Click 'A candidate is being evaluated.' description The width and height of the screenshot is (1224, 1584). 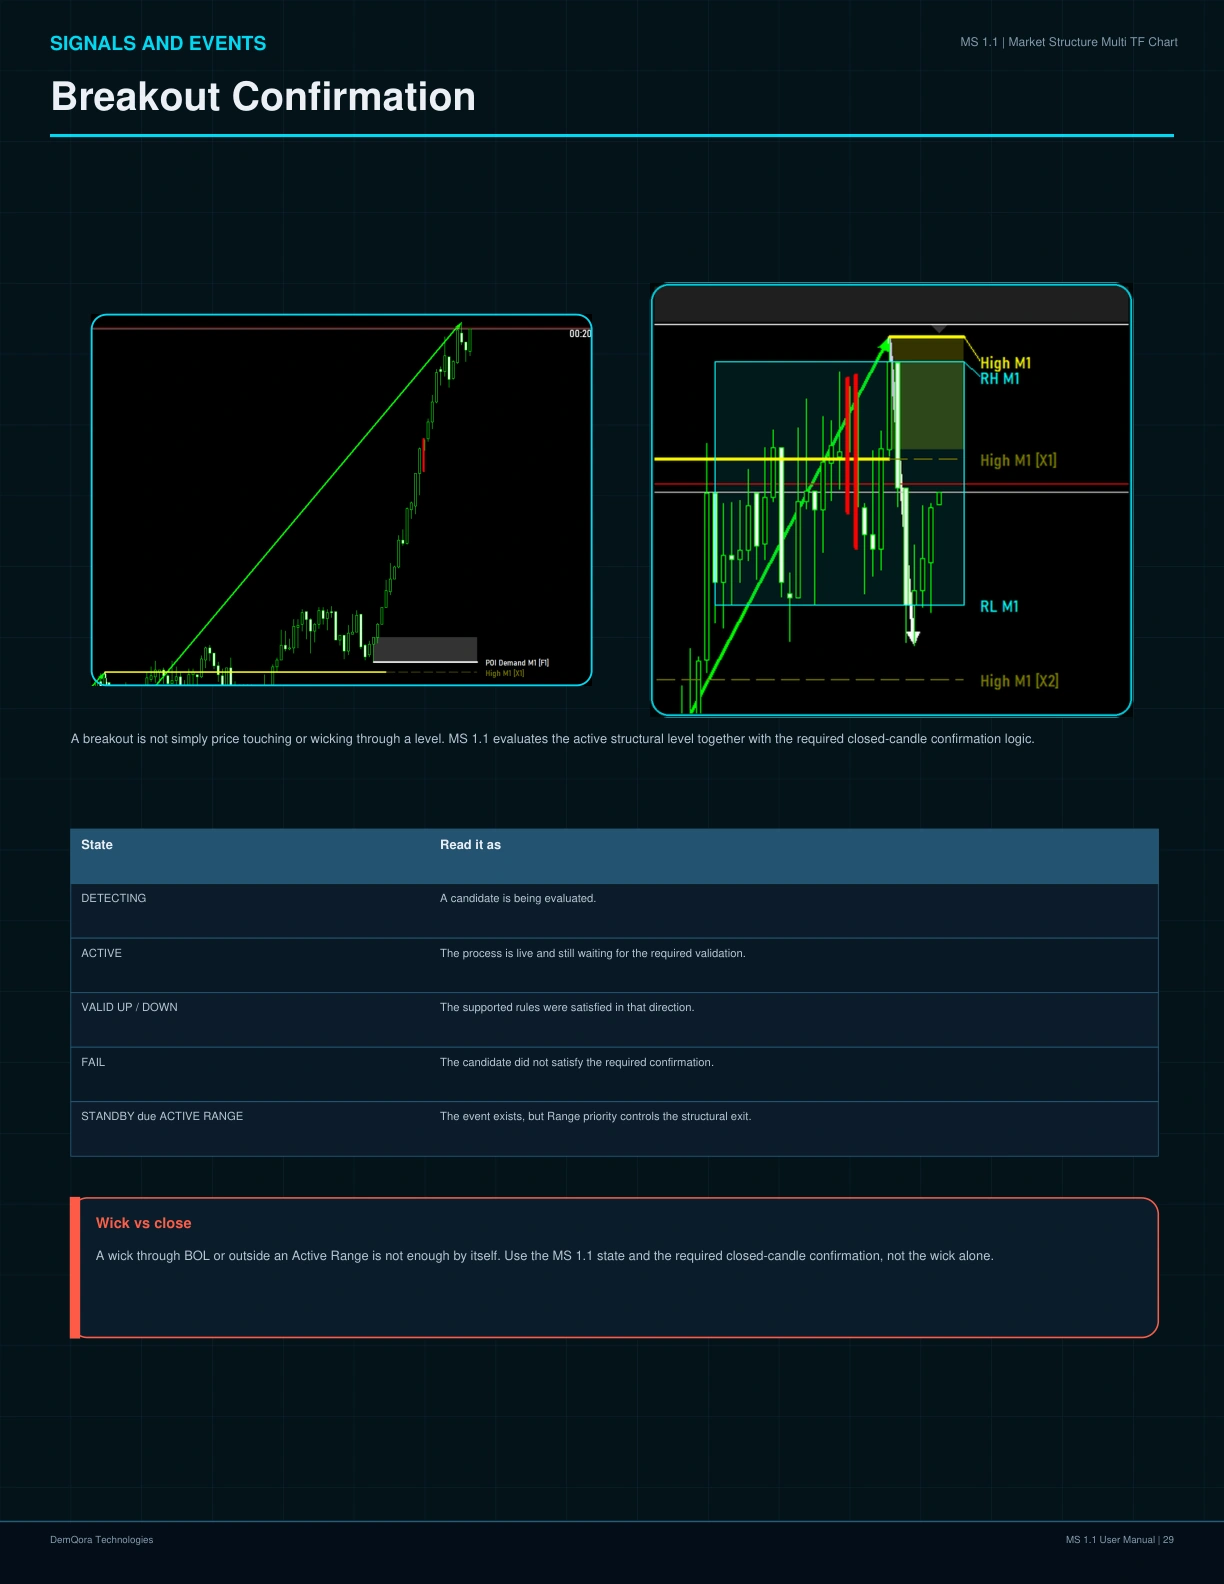(x=518, y=898)
